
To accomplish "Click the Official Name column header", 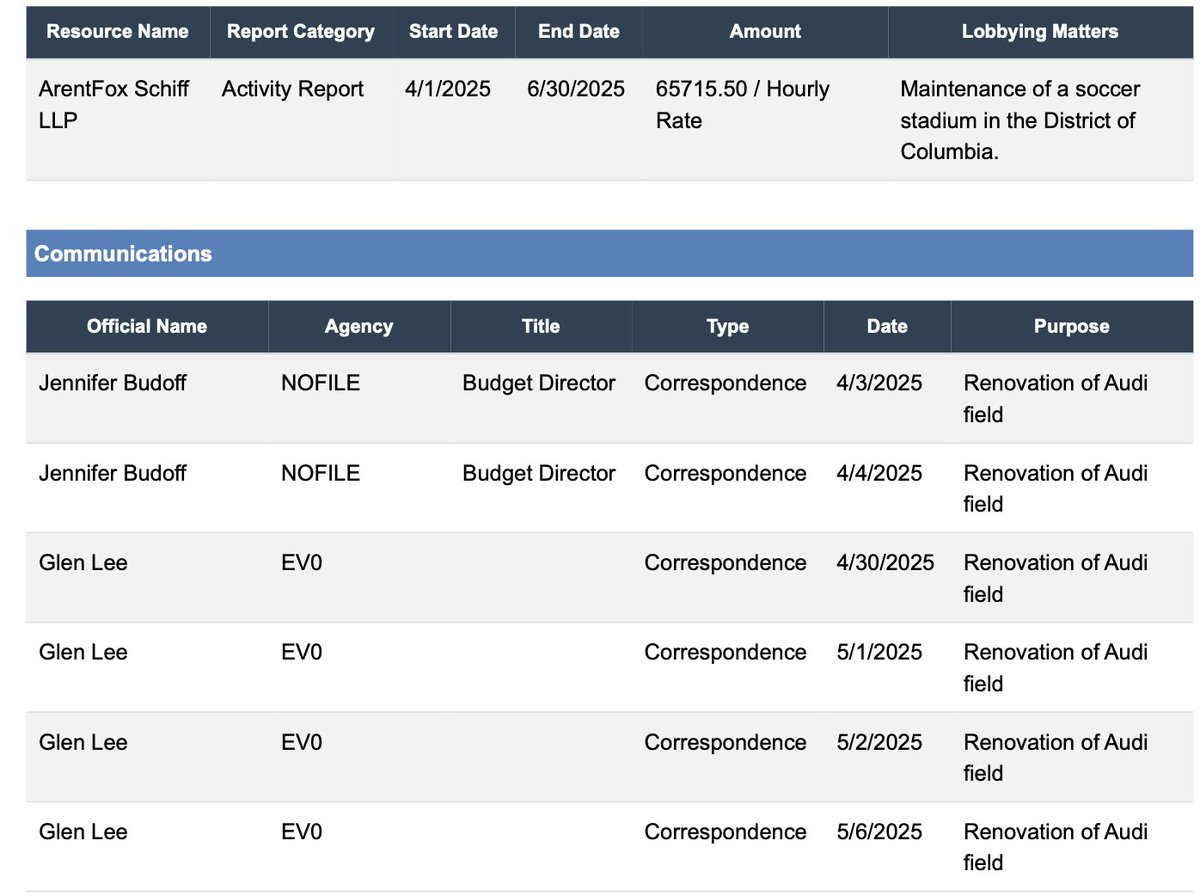I will click(147, 326).
